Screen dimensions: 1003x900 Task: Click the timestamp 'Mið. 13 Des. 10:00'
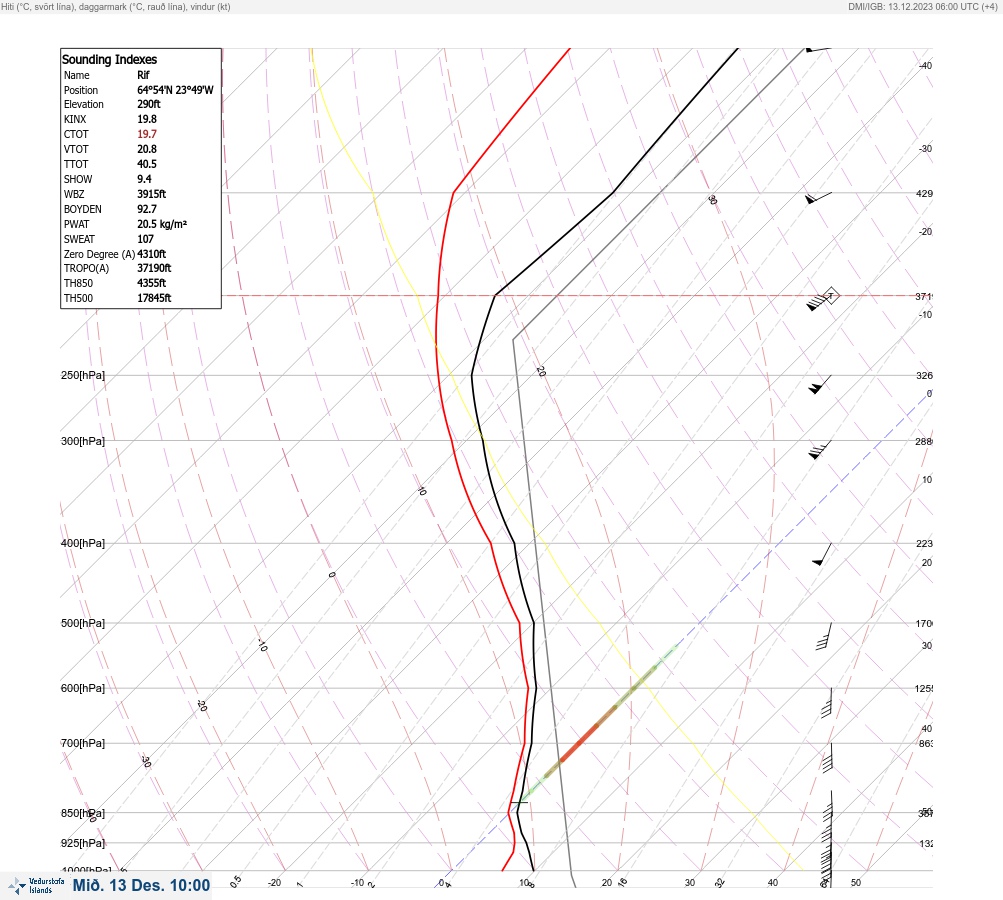141,885
